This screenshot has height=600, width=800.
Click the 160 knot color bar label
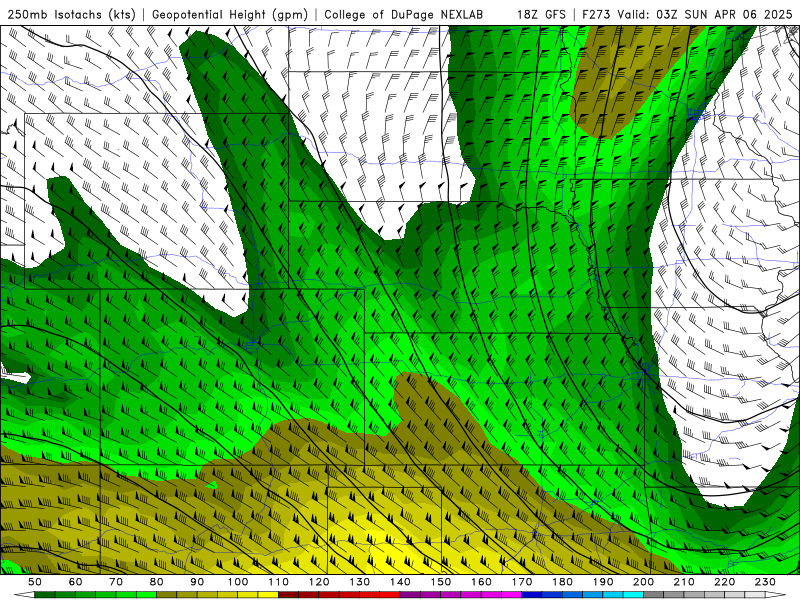click(x=481, y=582)
